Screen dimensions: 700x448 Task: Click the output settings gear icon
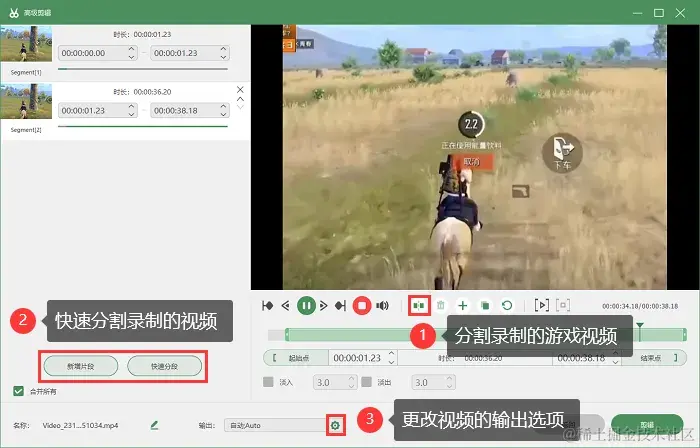coord(335,426)
